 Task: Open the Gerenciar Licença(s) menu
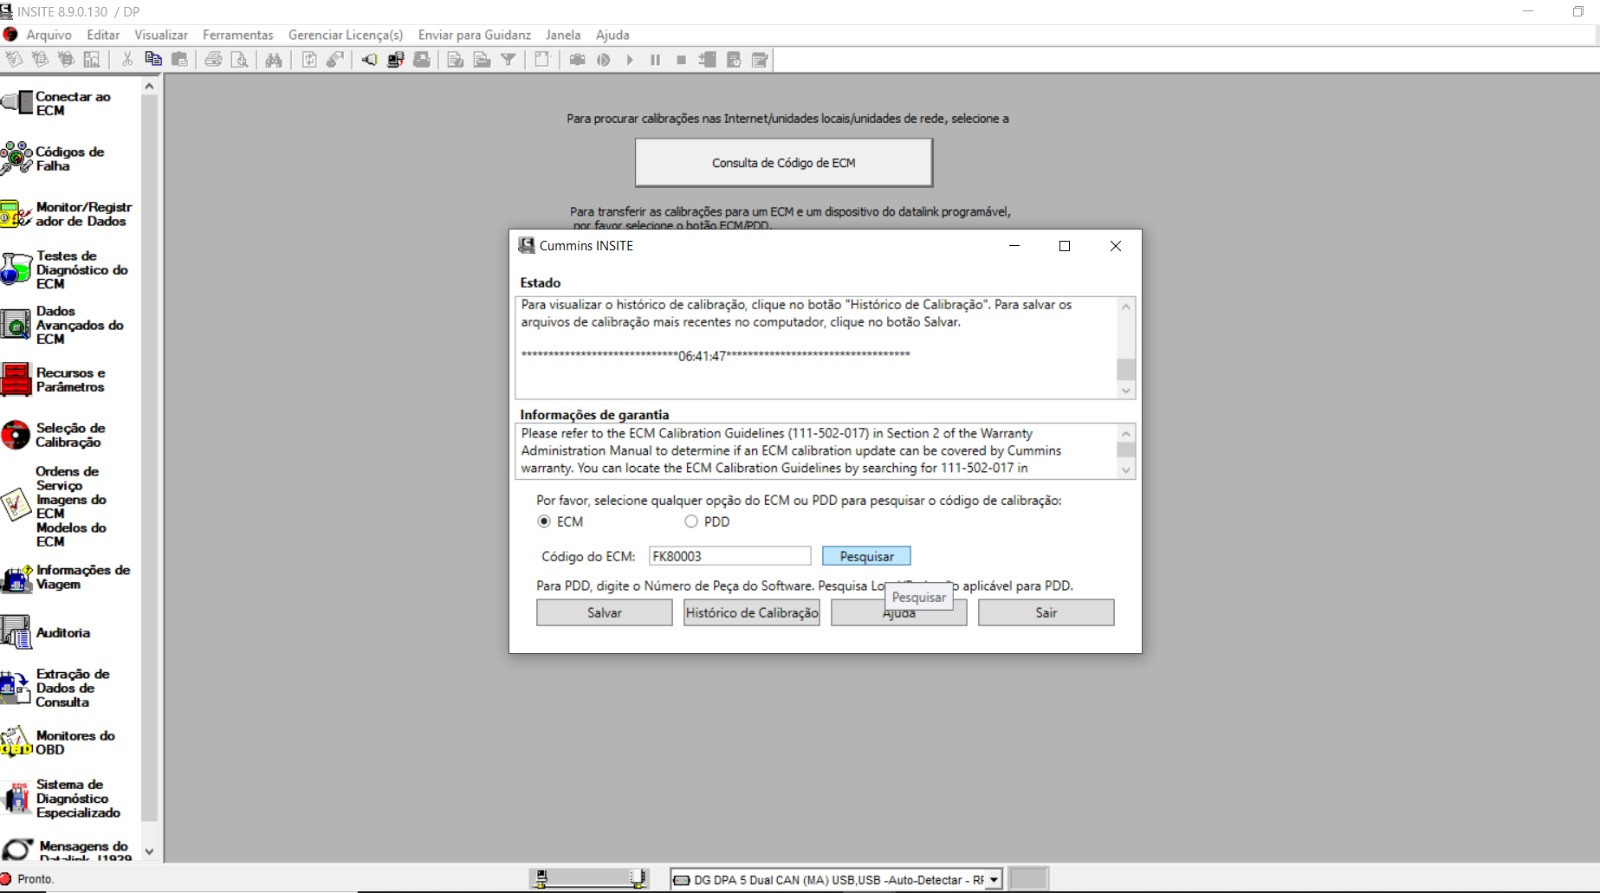click(x=346, y=35)
